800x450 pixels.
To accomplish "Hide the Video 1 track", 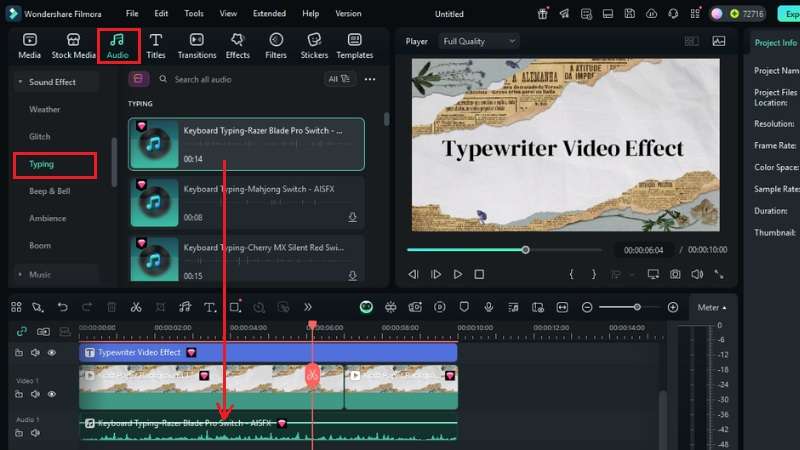I will point(52,394).
